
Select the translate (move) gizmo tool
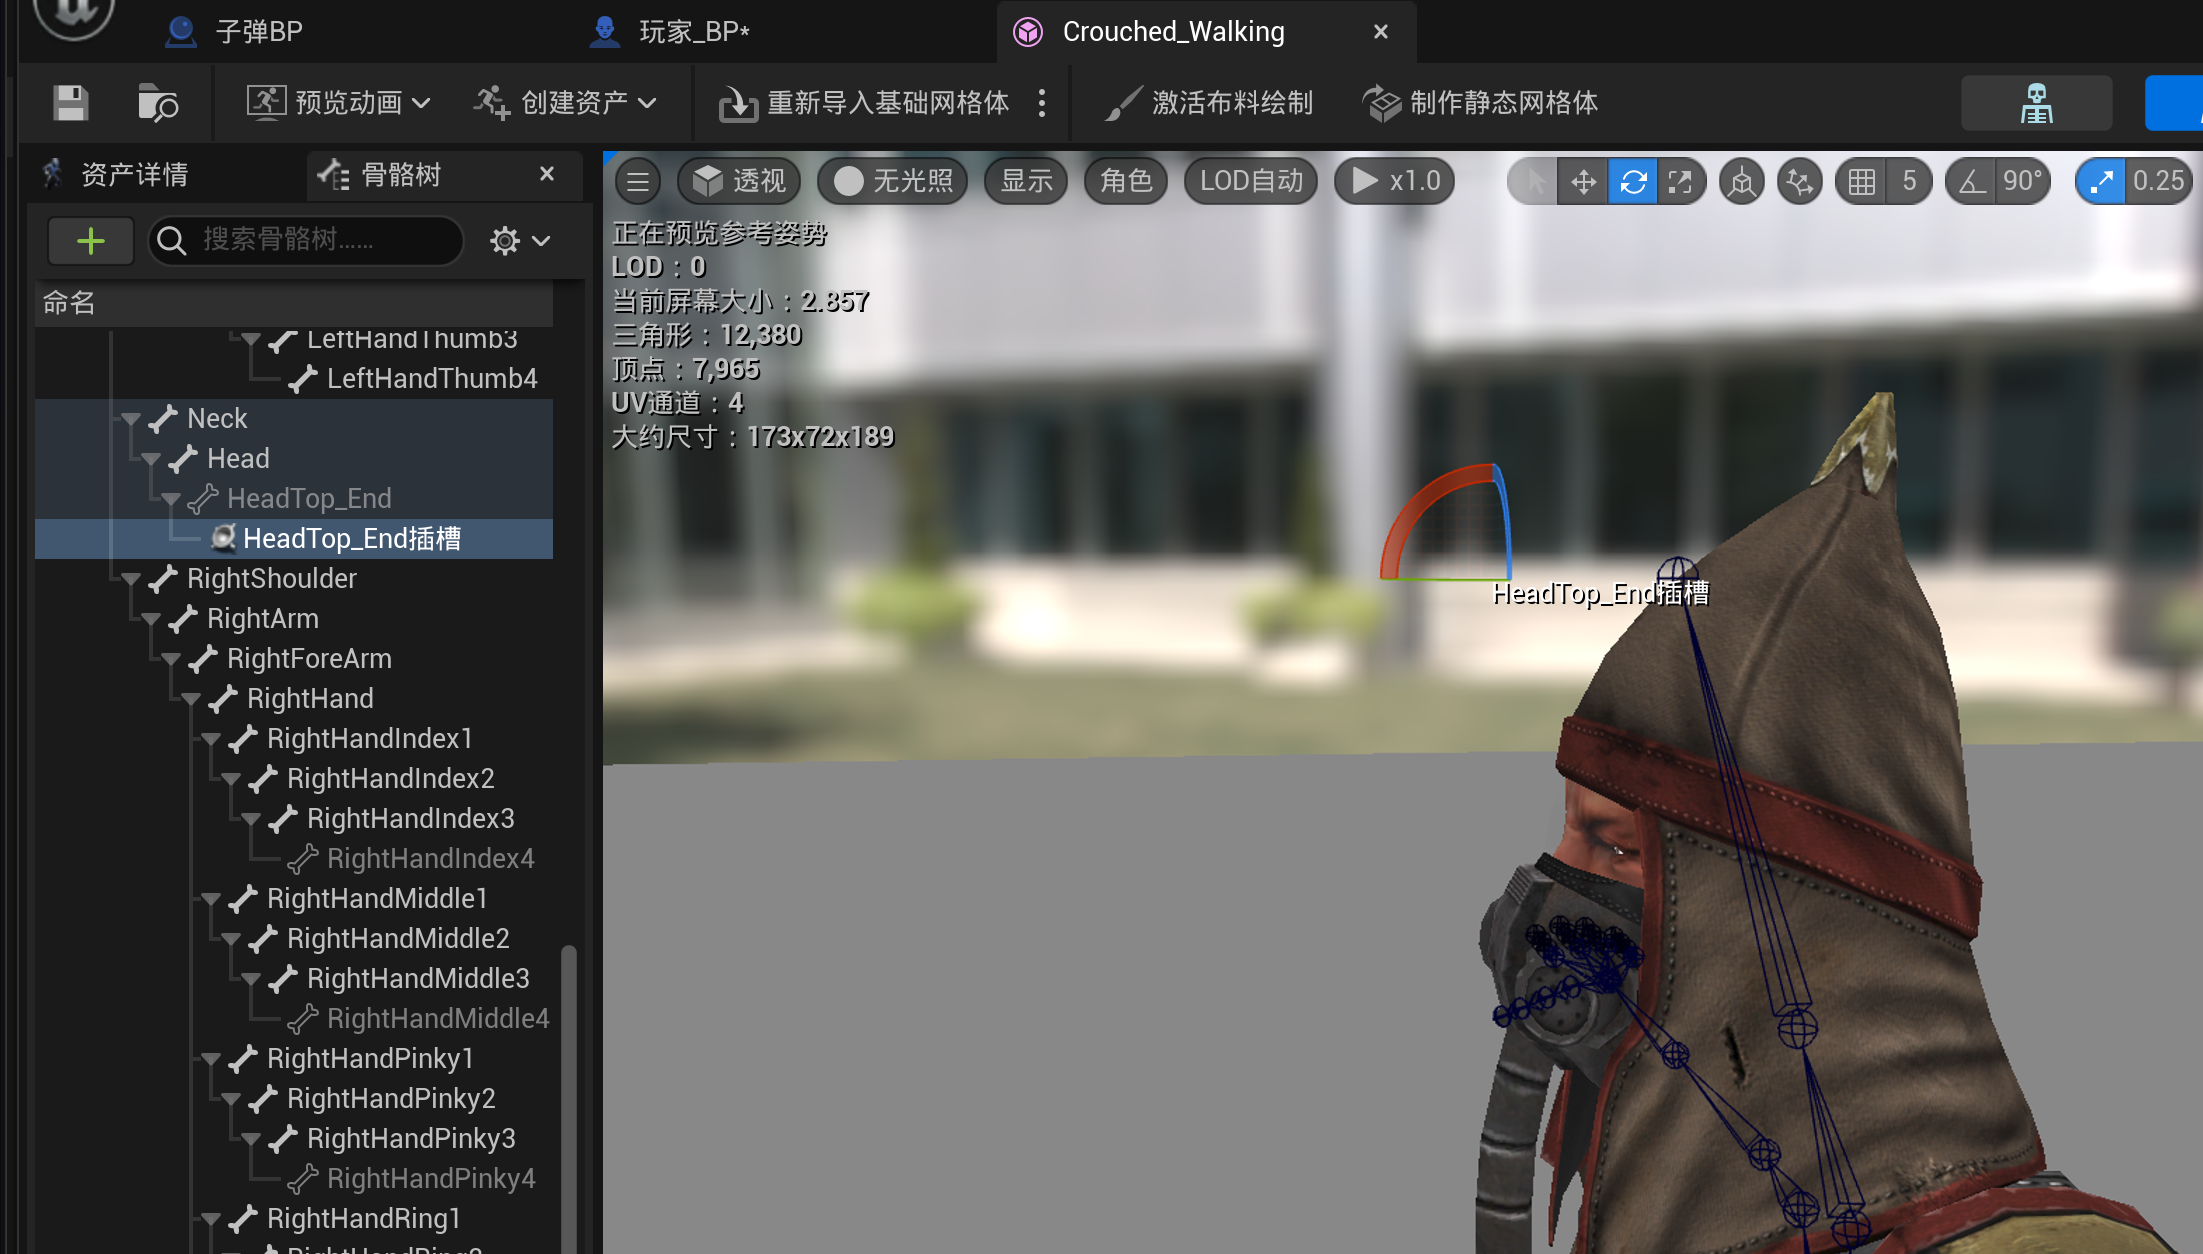coord(1583,181)
